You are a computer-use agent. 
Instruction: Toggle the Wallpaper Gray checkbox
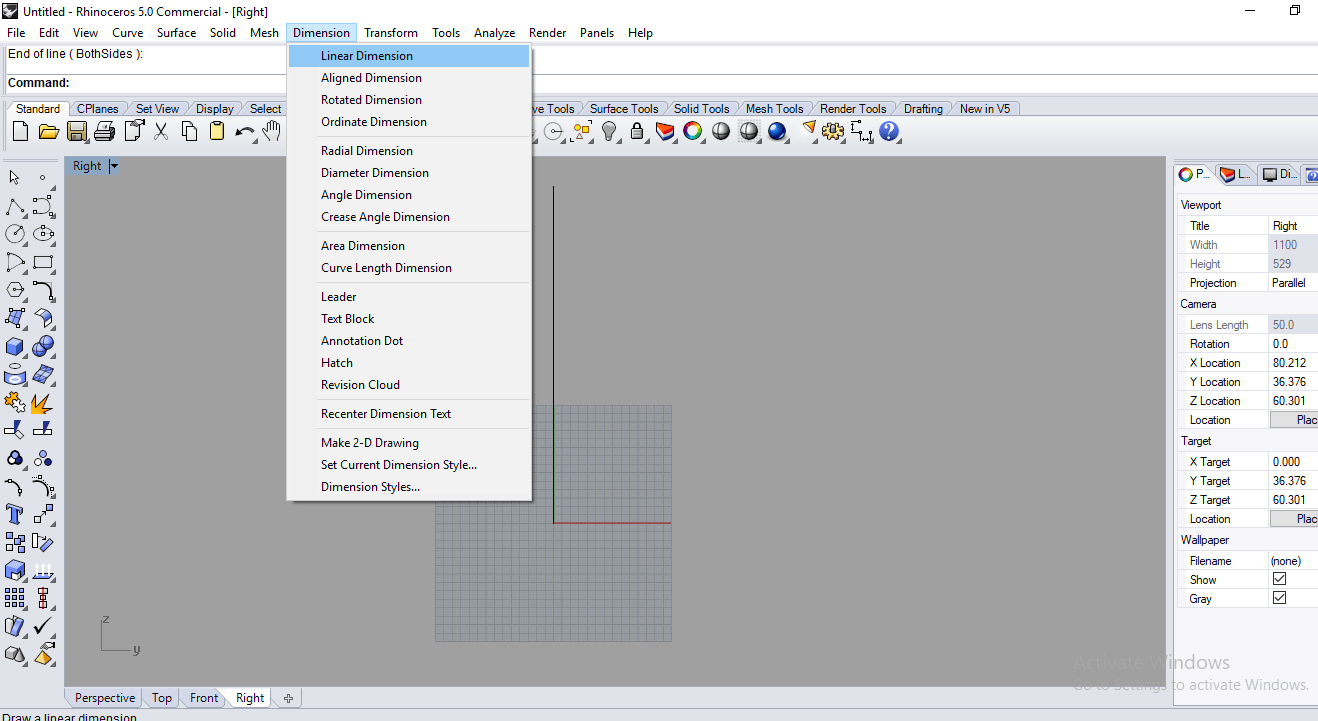coord(1279,598)
